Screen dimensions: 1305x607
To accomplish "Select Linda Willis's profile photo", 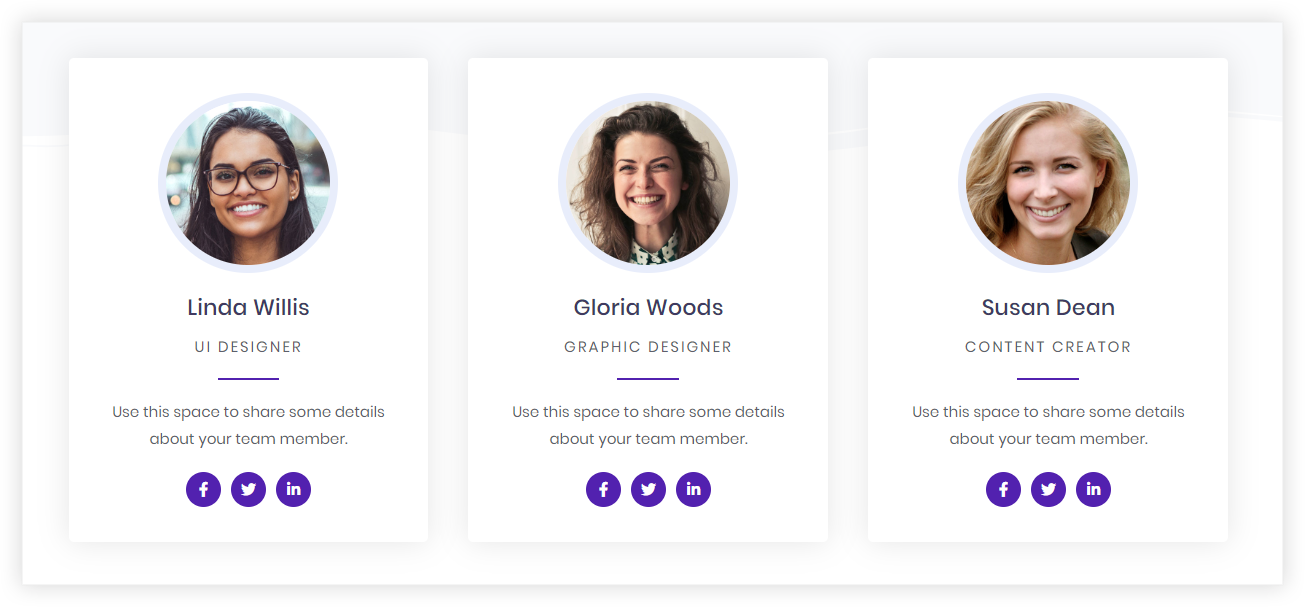I will click(248, 183).
